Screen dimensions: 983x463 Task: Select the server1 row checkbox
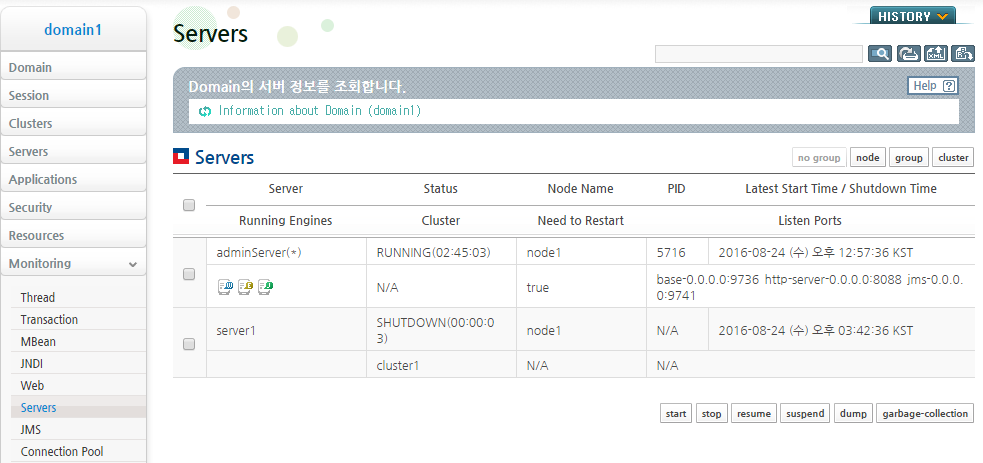click(189, 344)
